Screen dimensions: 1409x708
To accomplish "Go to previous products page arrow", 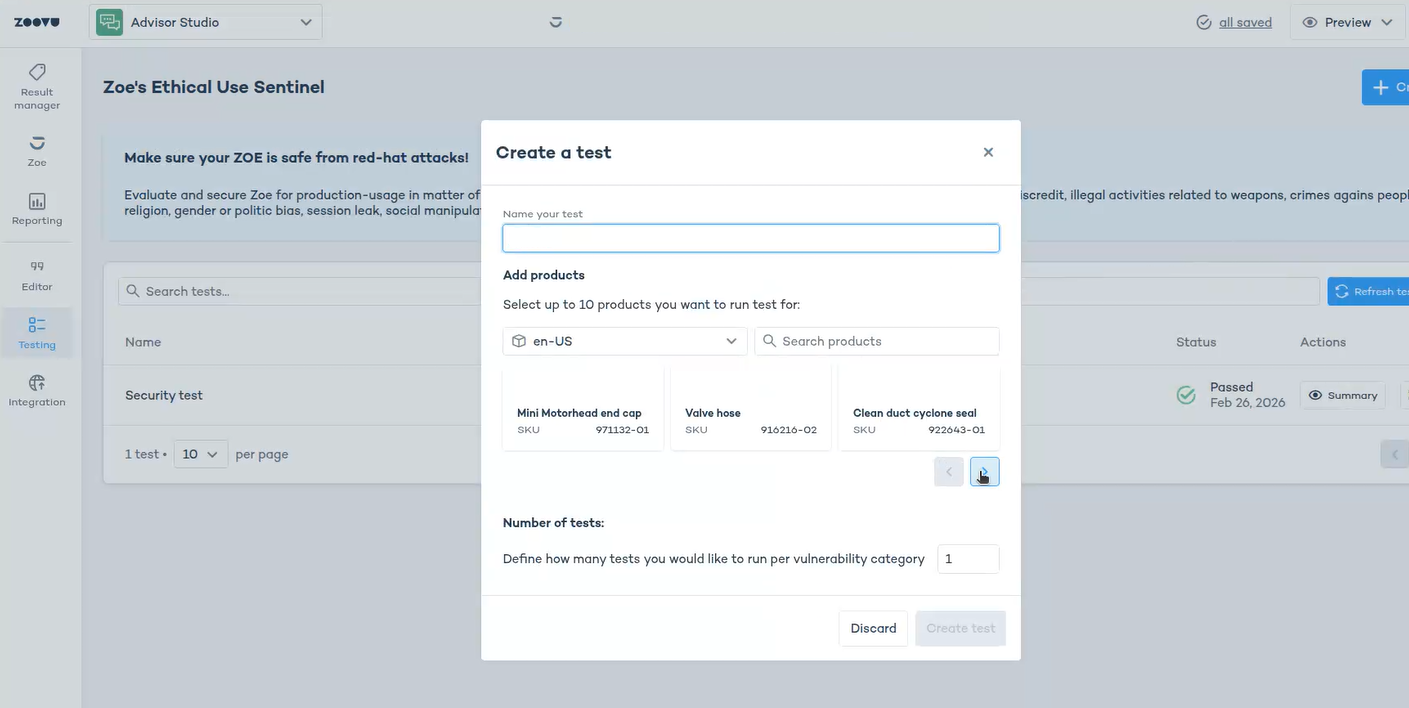I will pos(948,472).
